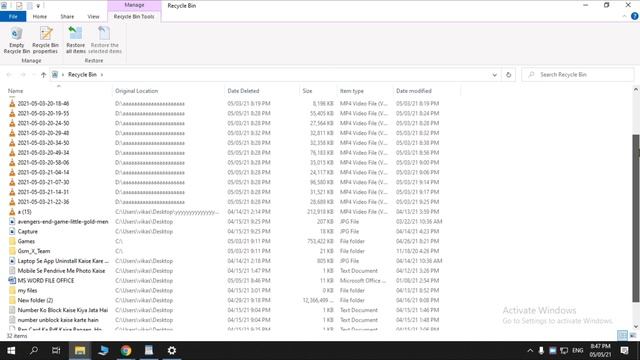
Task: Go up one folder level arrow
Action: pos(43,75)
